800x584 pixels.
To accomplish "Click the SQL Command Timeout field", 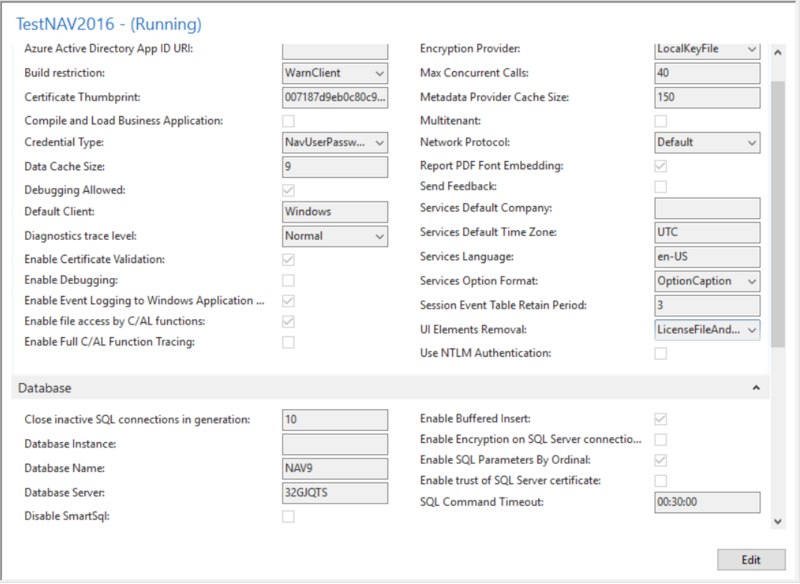I will 707,502.
